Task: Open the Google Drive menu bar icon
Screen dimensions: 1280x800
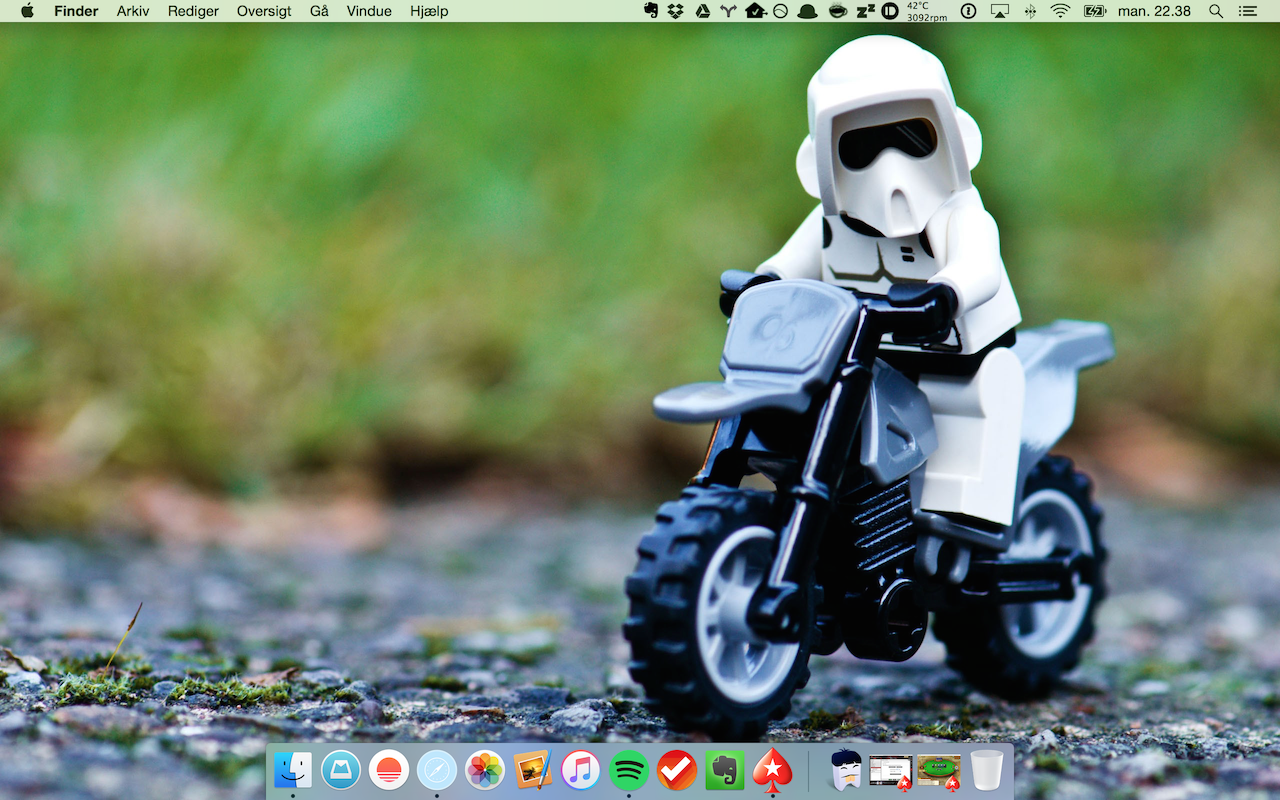Action: click(702, 11)
